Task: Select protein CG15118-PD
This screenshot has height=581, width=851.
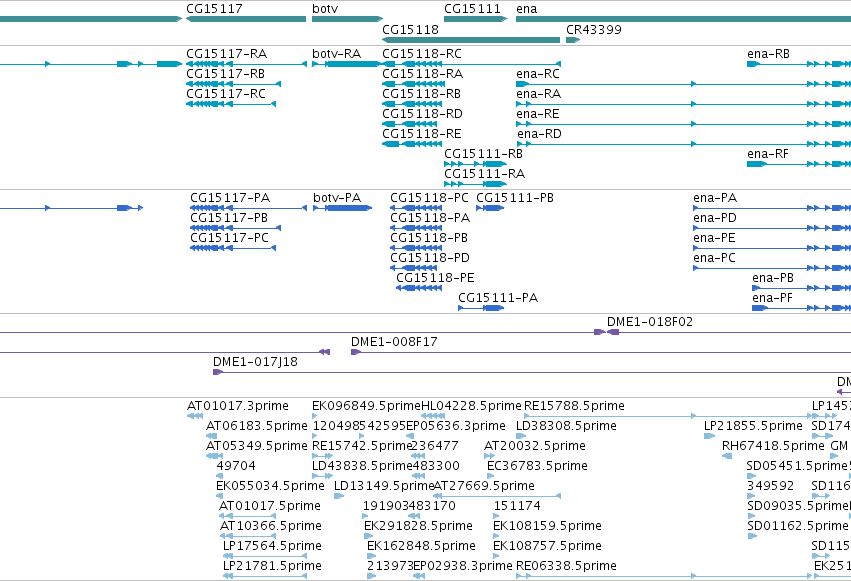Action: (x=430, y=258)
